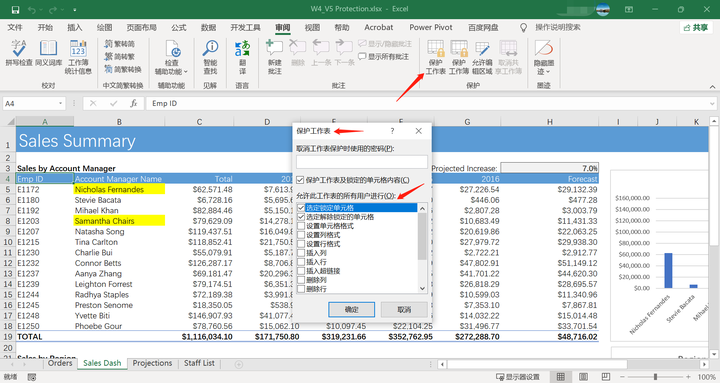The width and height of the screenshot is (720, 383).
Task: Enable 删除列 checkbox
Action: (301, 280)
